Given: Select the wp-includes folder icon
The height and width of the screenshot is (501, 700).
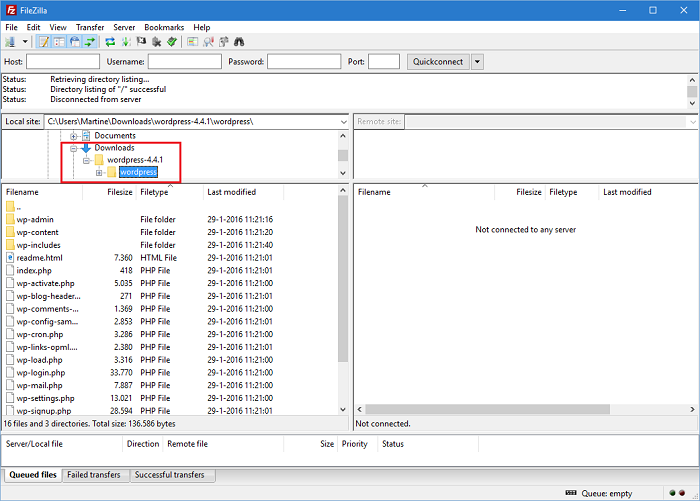Looking at the screenshot, I should tap(10, 245).
